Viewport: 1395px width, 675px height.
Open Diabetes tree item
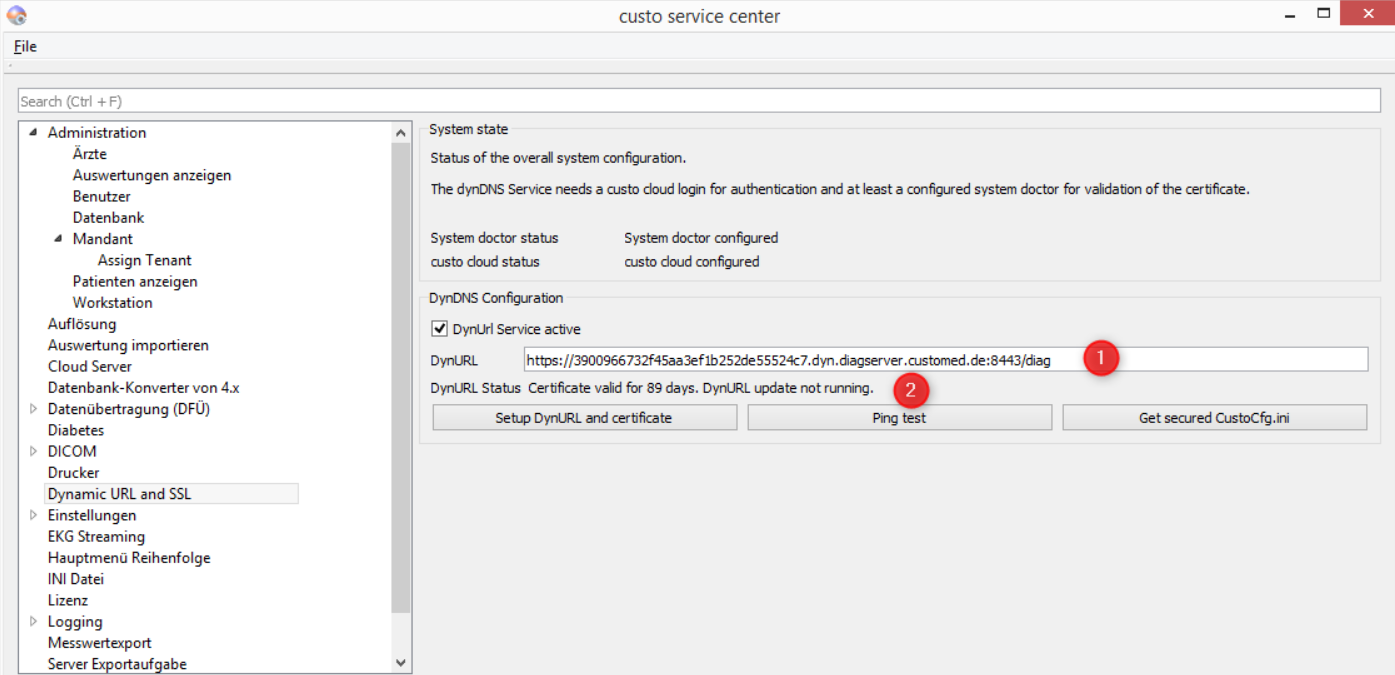(x=76, y=430)
